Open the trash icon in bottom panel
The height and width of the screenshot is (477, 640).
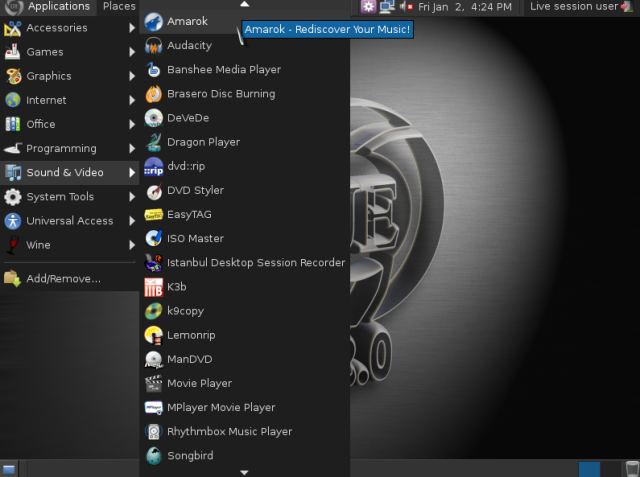(x=632, y=469)
